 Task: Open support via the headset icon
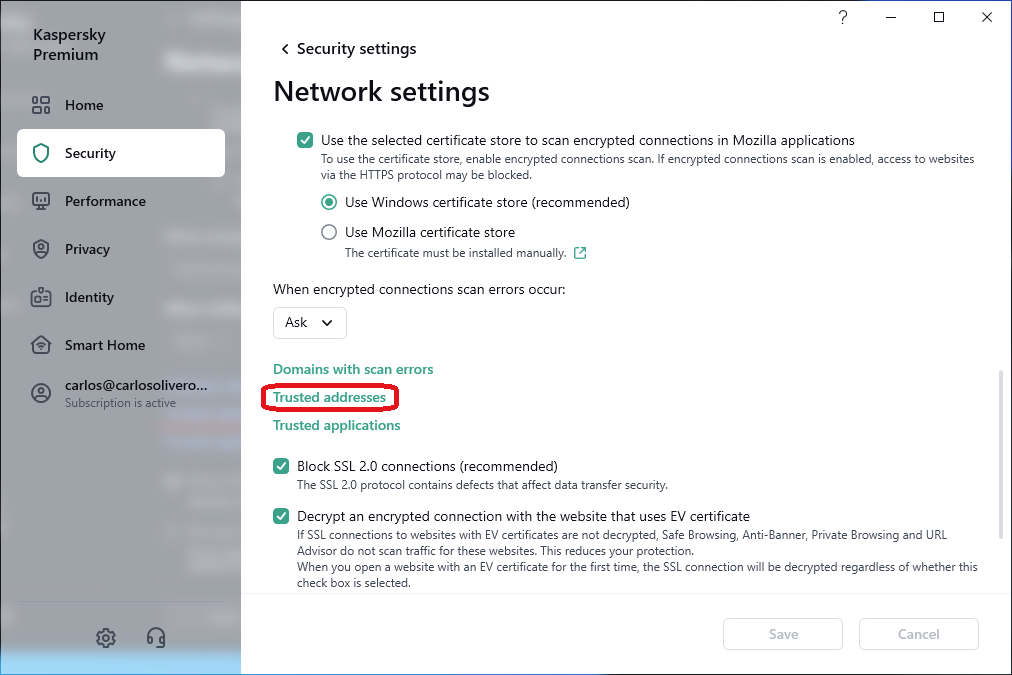coord(155,638)
